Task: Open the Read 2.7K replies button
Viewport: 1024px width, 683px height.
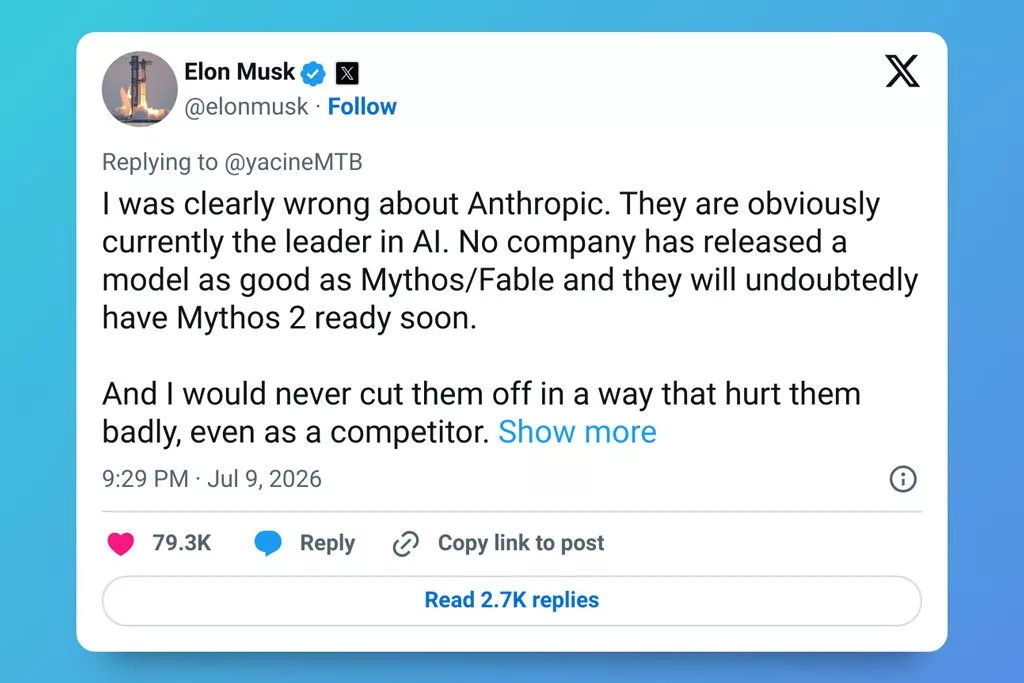Action: 512,600
